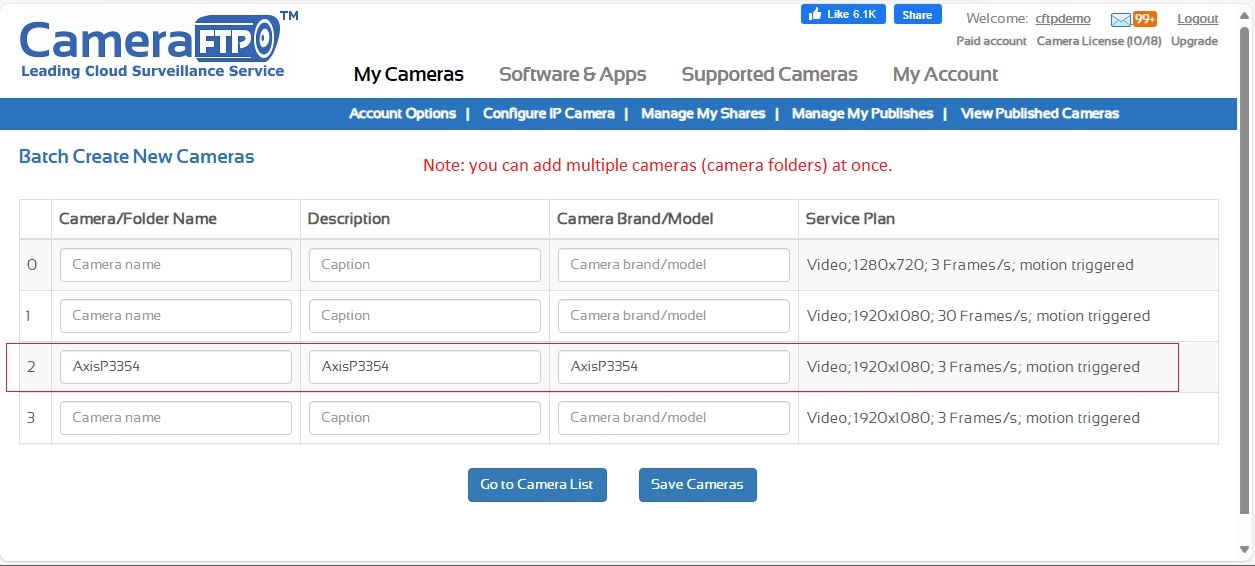Go to the Supported Cameras menu
This screenshot has height=566, width=1255.
pyautogui.click(x=769, y=74)
